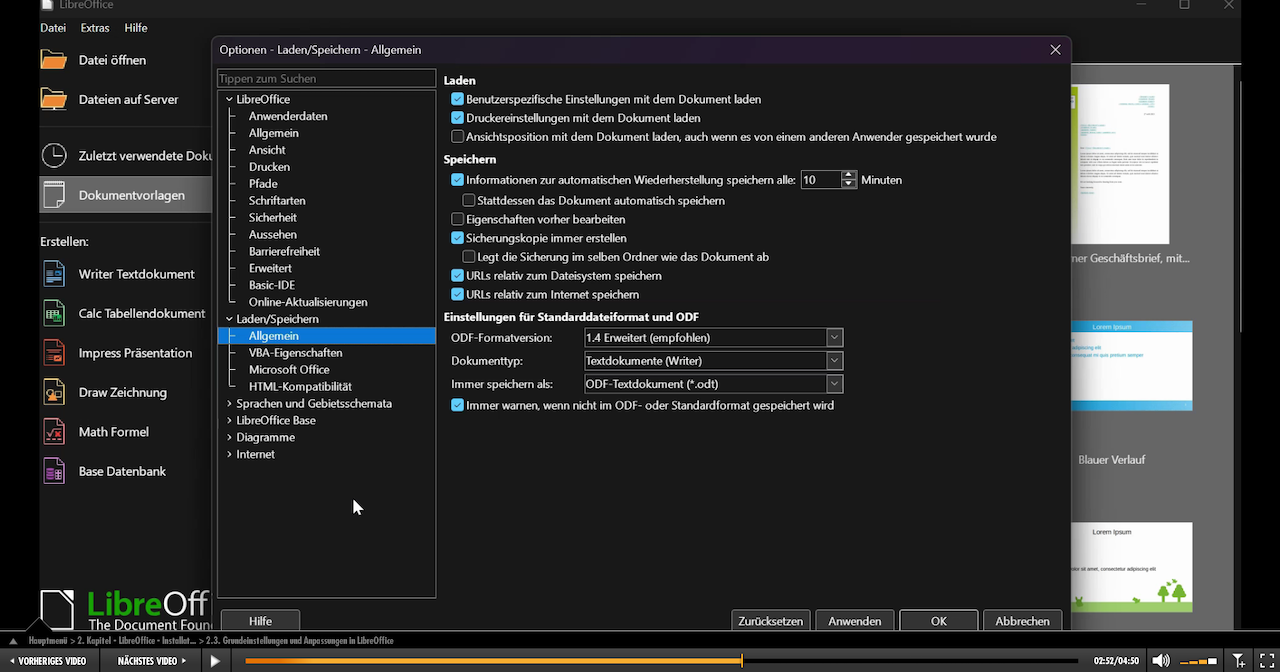
Task: Click the Zurücksetzen button
Action: pos(771,621)
